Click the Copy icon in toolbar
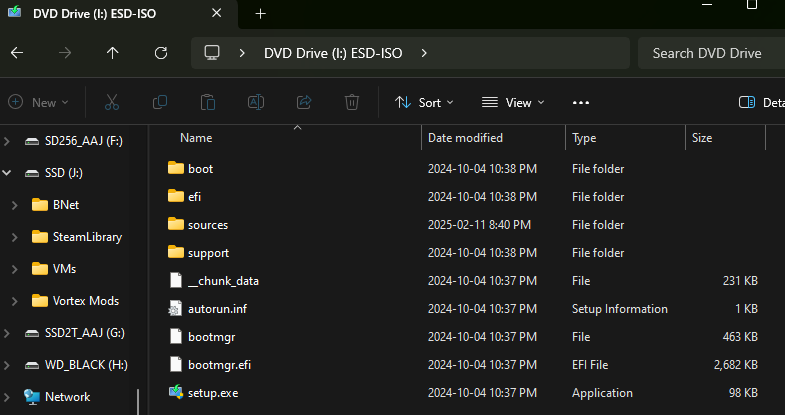 coord(160,102)
